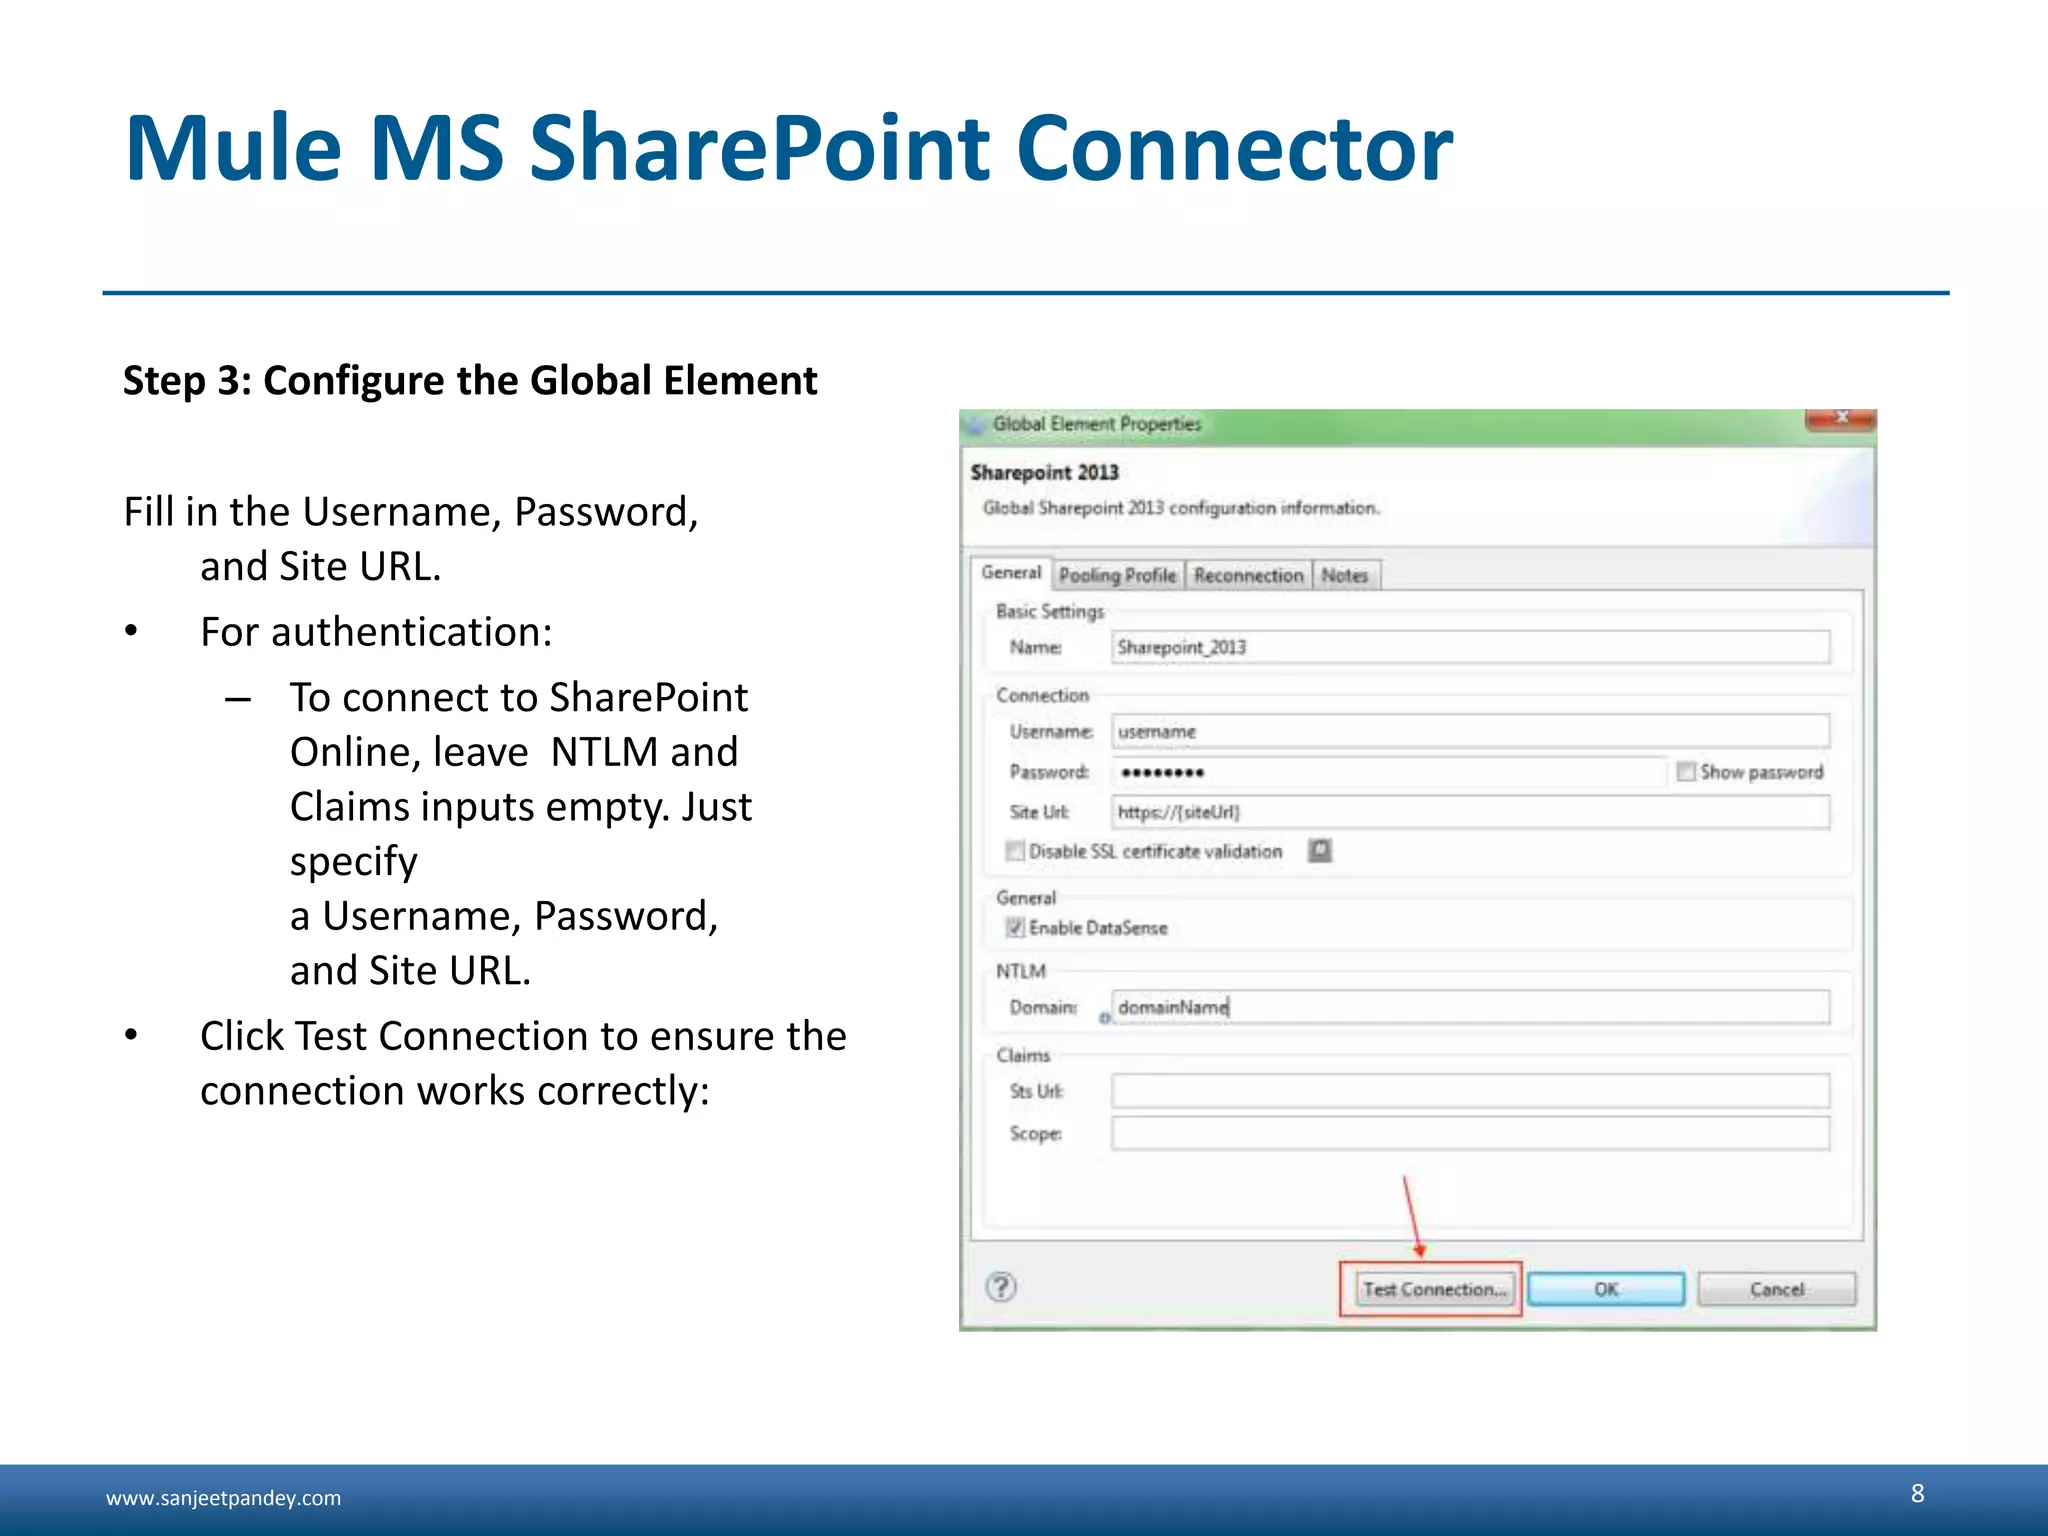
Task: Click the empty Scope field
Action: (x=1470, y=1133)
